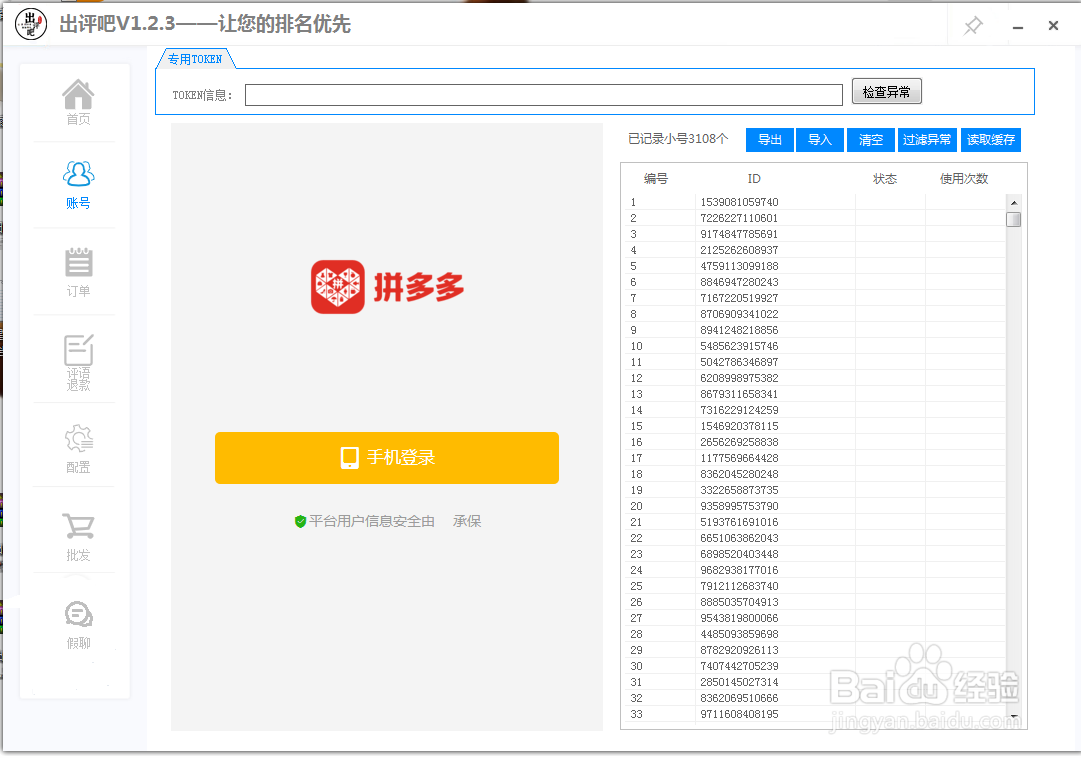
Task: Select row with ID 1546920378115
Action: [x=815, y=426]
